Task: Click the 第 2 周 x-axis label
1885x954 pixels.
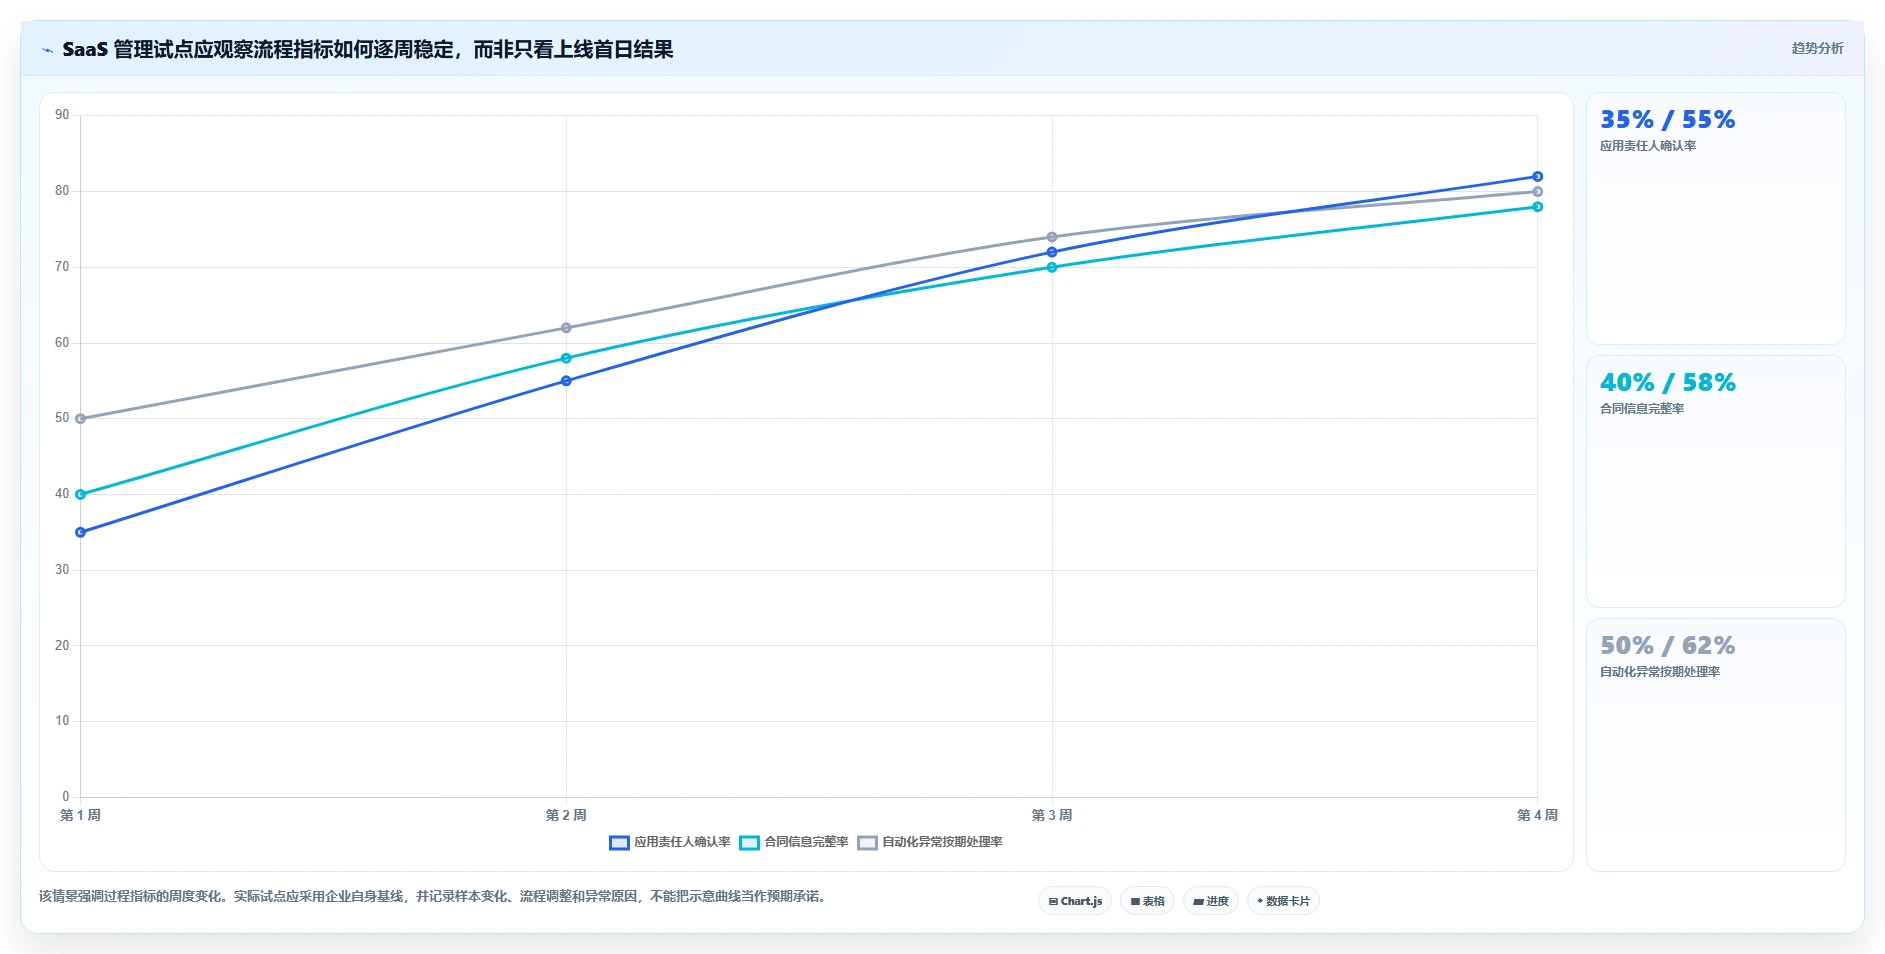Action: 566,815
